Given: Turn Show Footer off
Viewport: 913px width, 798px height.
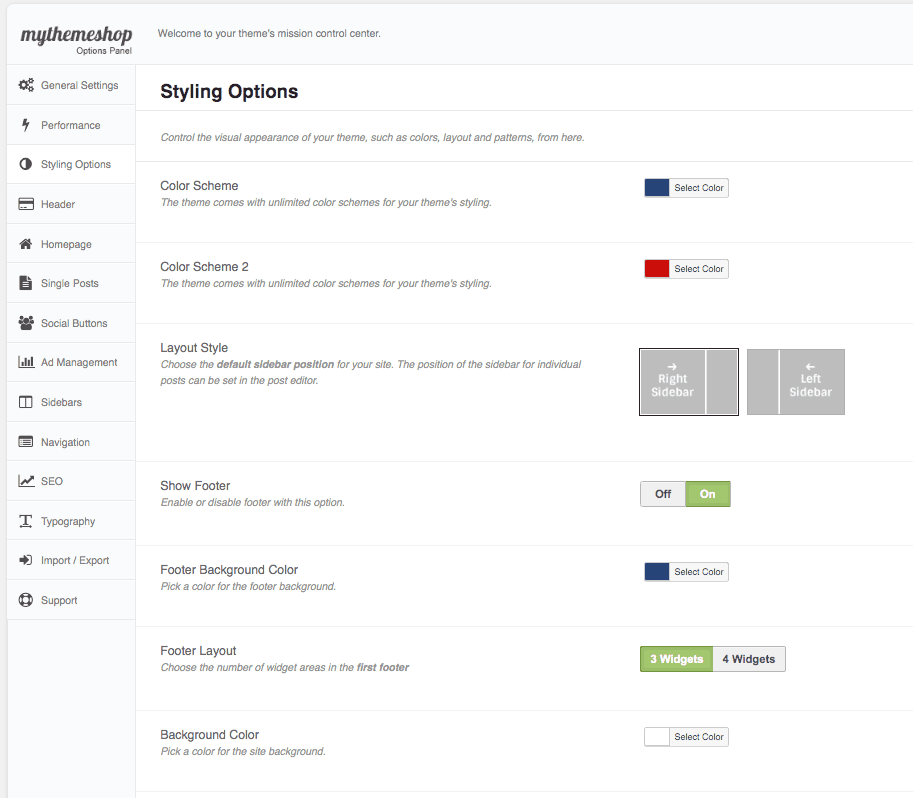Looking at the screenshot, I should pos(663,494).
